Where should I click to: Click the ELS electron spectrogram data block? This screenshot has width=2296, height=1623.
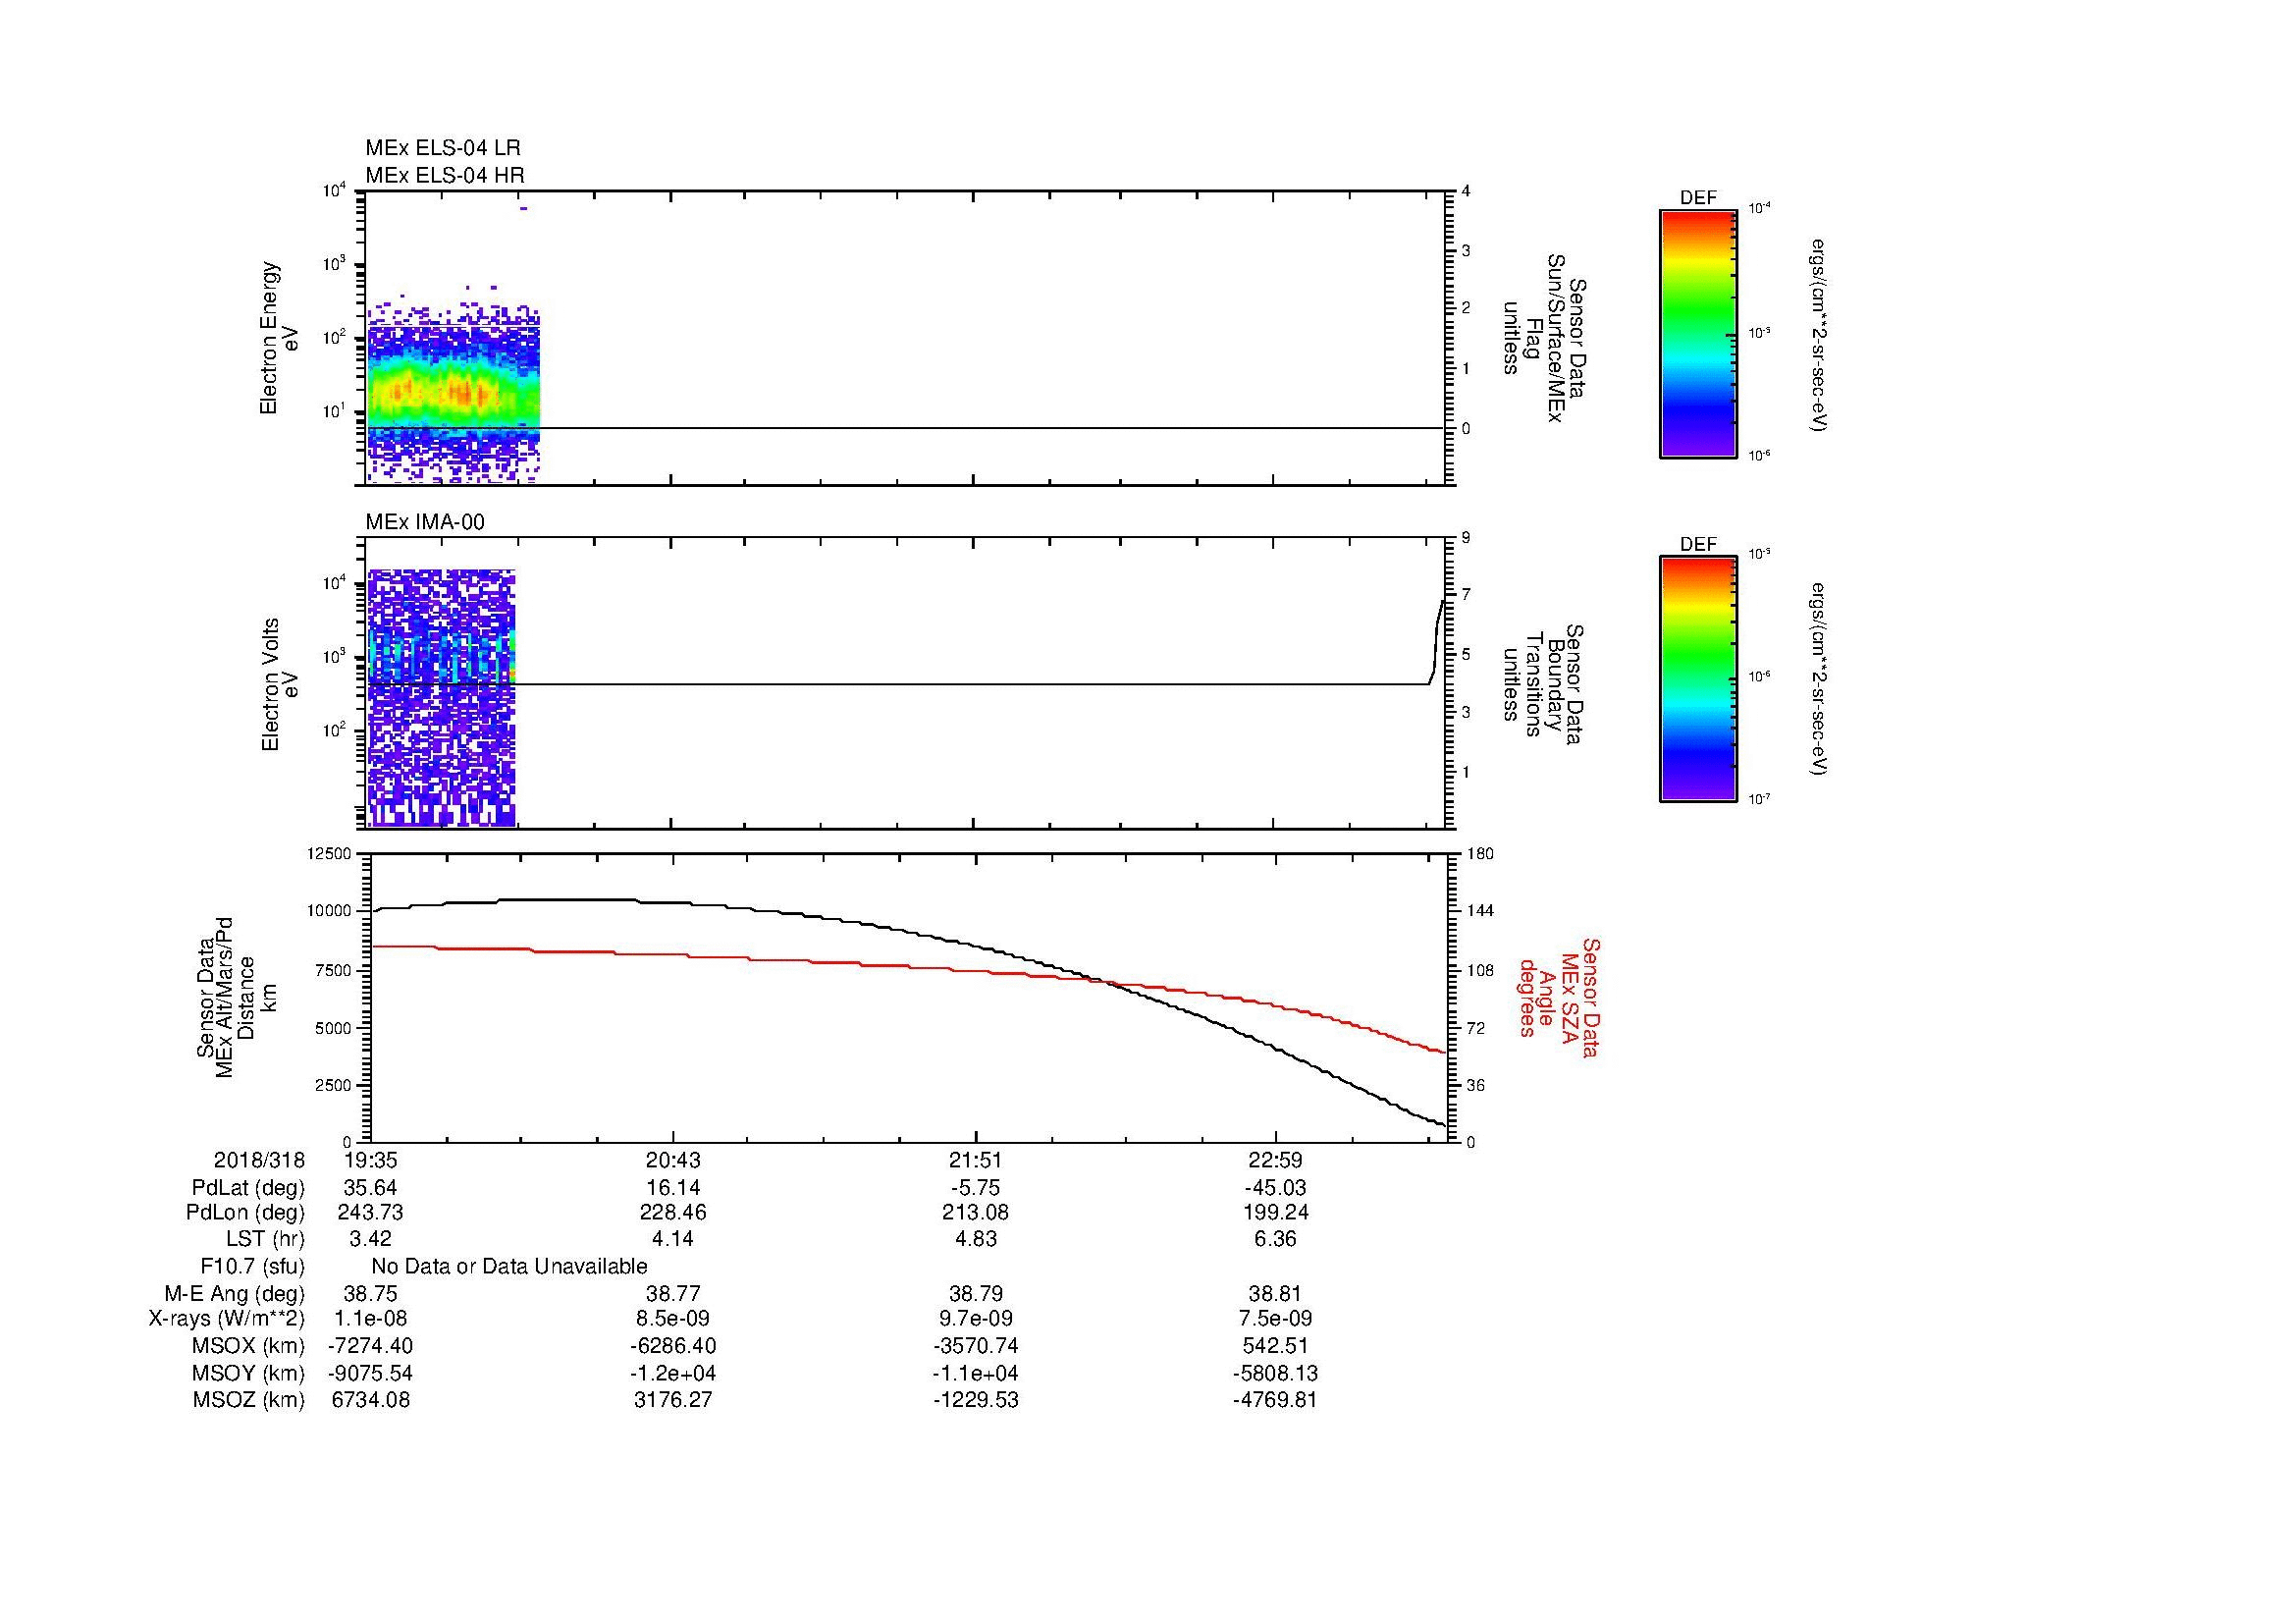[453, 395]
